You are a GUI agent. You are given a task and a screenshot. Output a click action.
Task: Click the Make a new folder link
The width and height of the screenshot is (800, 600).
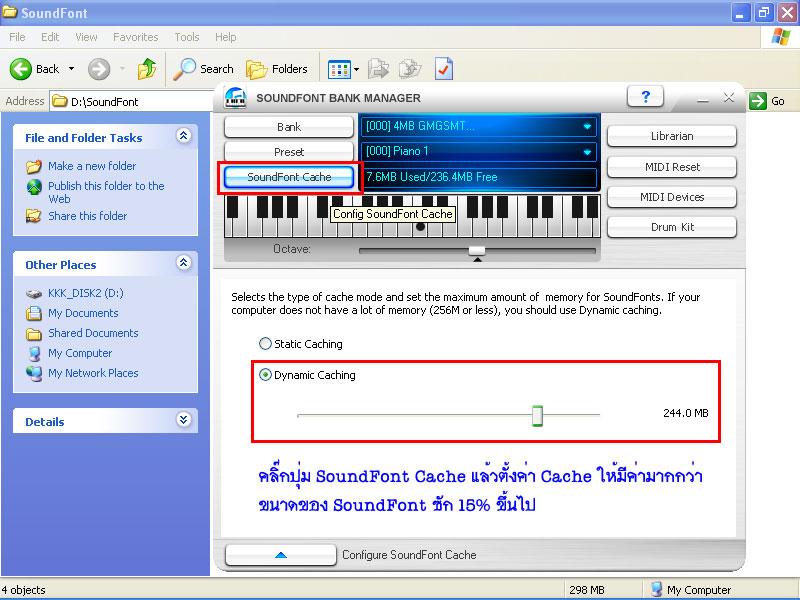tap(92, 166)
